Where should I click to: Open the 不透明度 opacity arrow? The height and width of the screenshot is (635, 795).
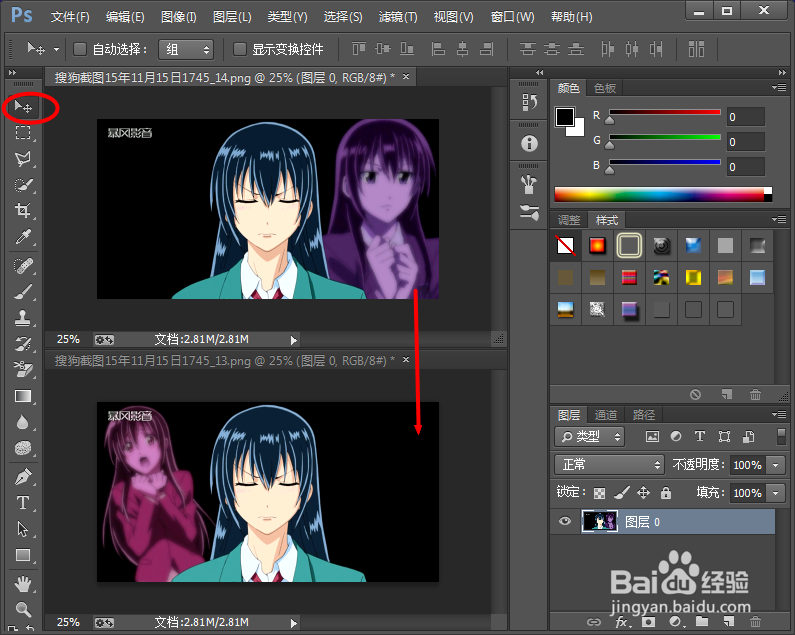click(x=776, y=465)
